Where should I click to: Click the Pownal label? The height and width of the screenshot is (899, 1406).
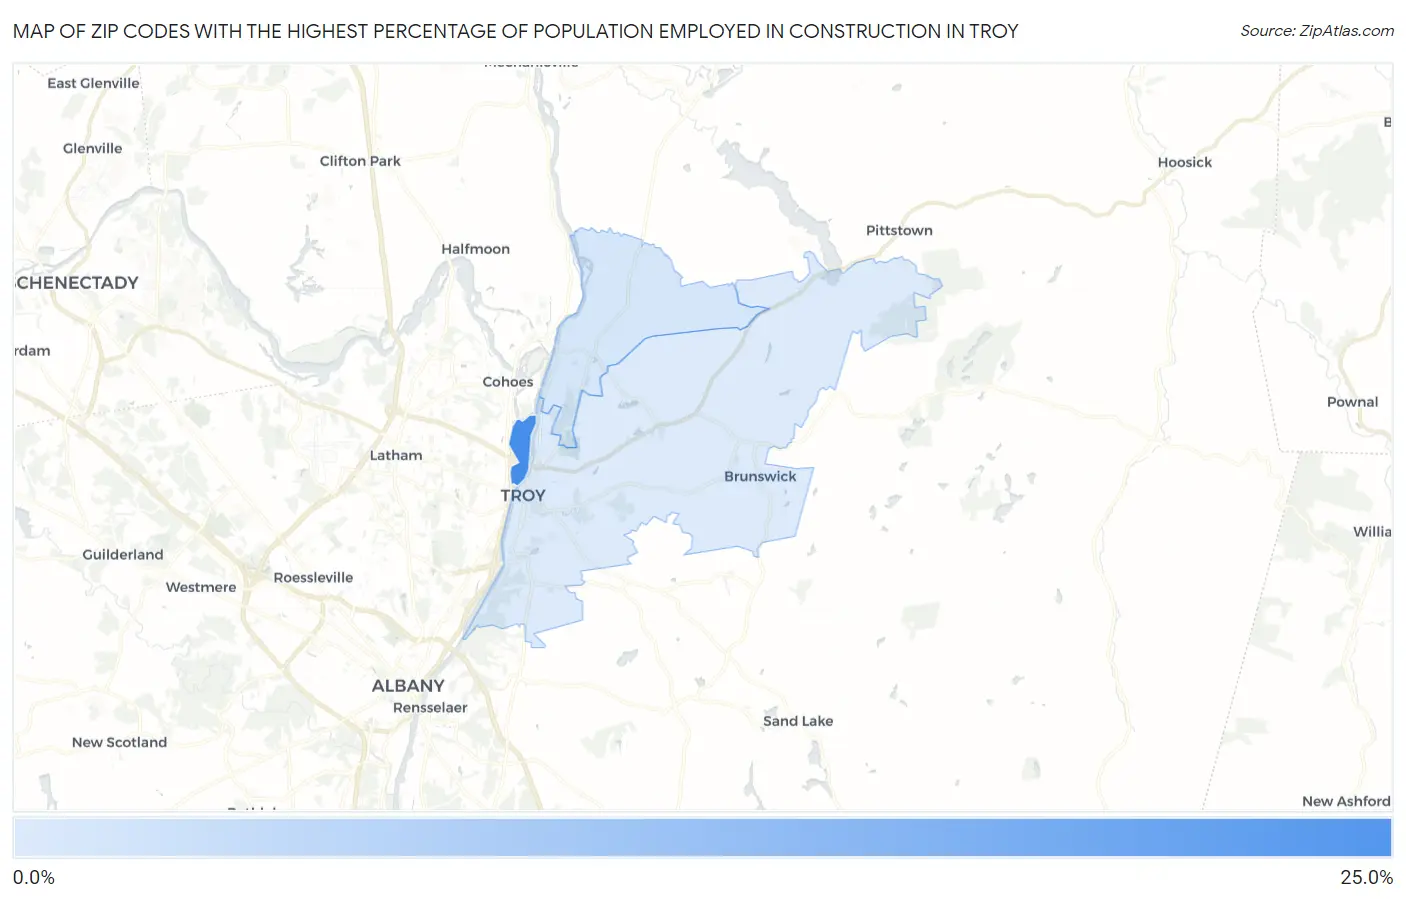tap(1353, 402)
